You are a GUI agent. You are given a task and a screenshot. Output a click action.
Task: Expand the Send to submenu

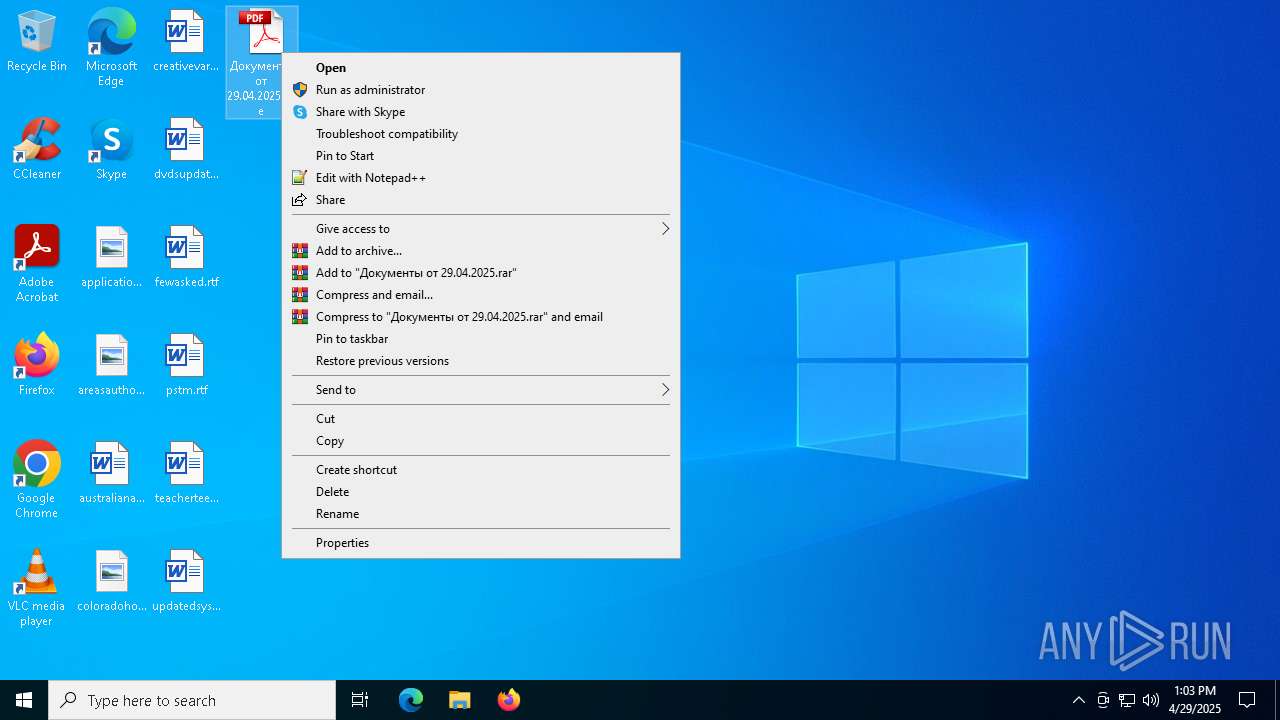click(481, 390)
